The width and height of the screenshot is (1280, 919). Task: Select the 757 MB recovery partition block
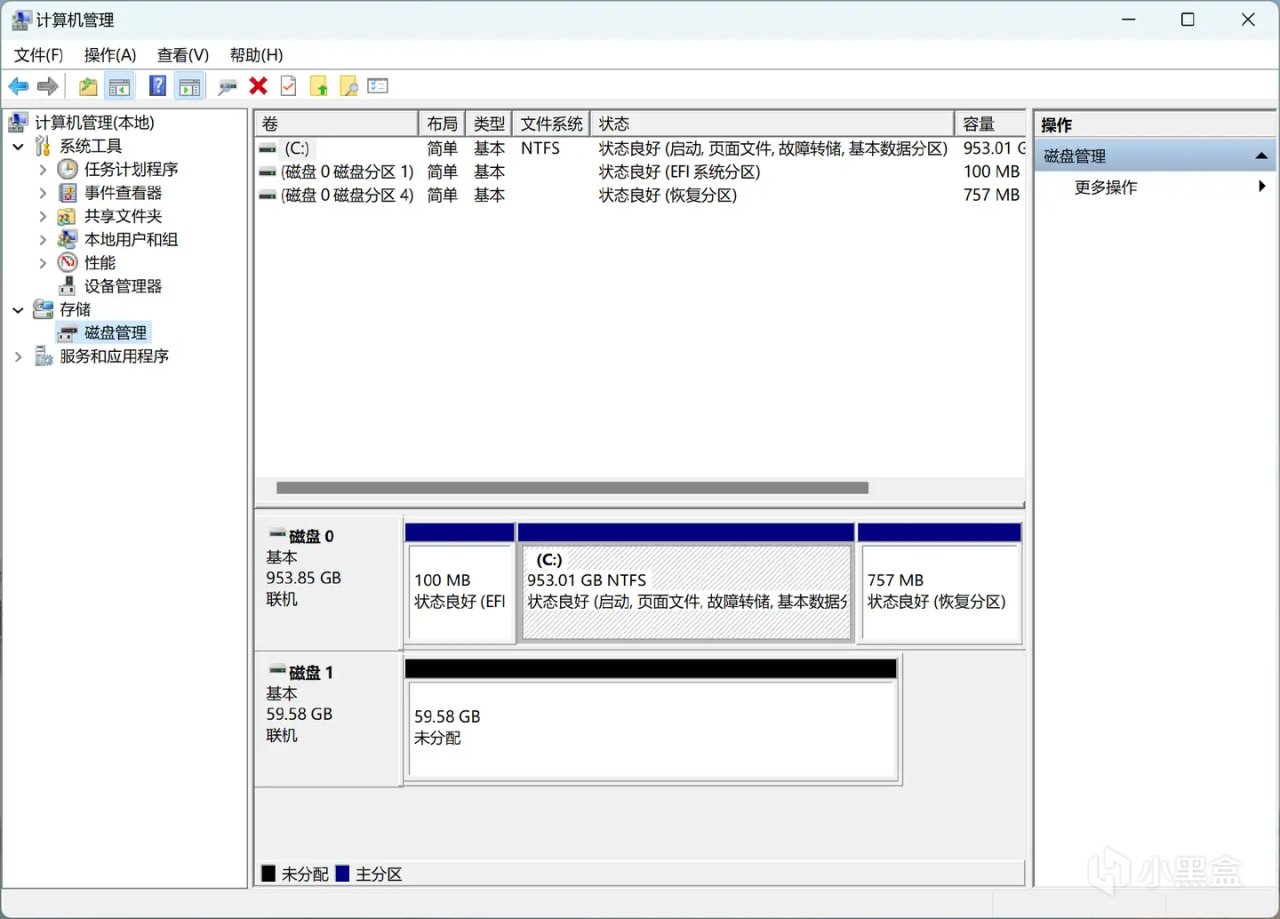(940, 583)
